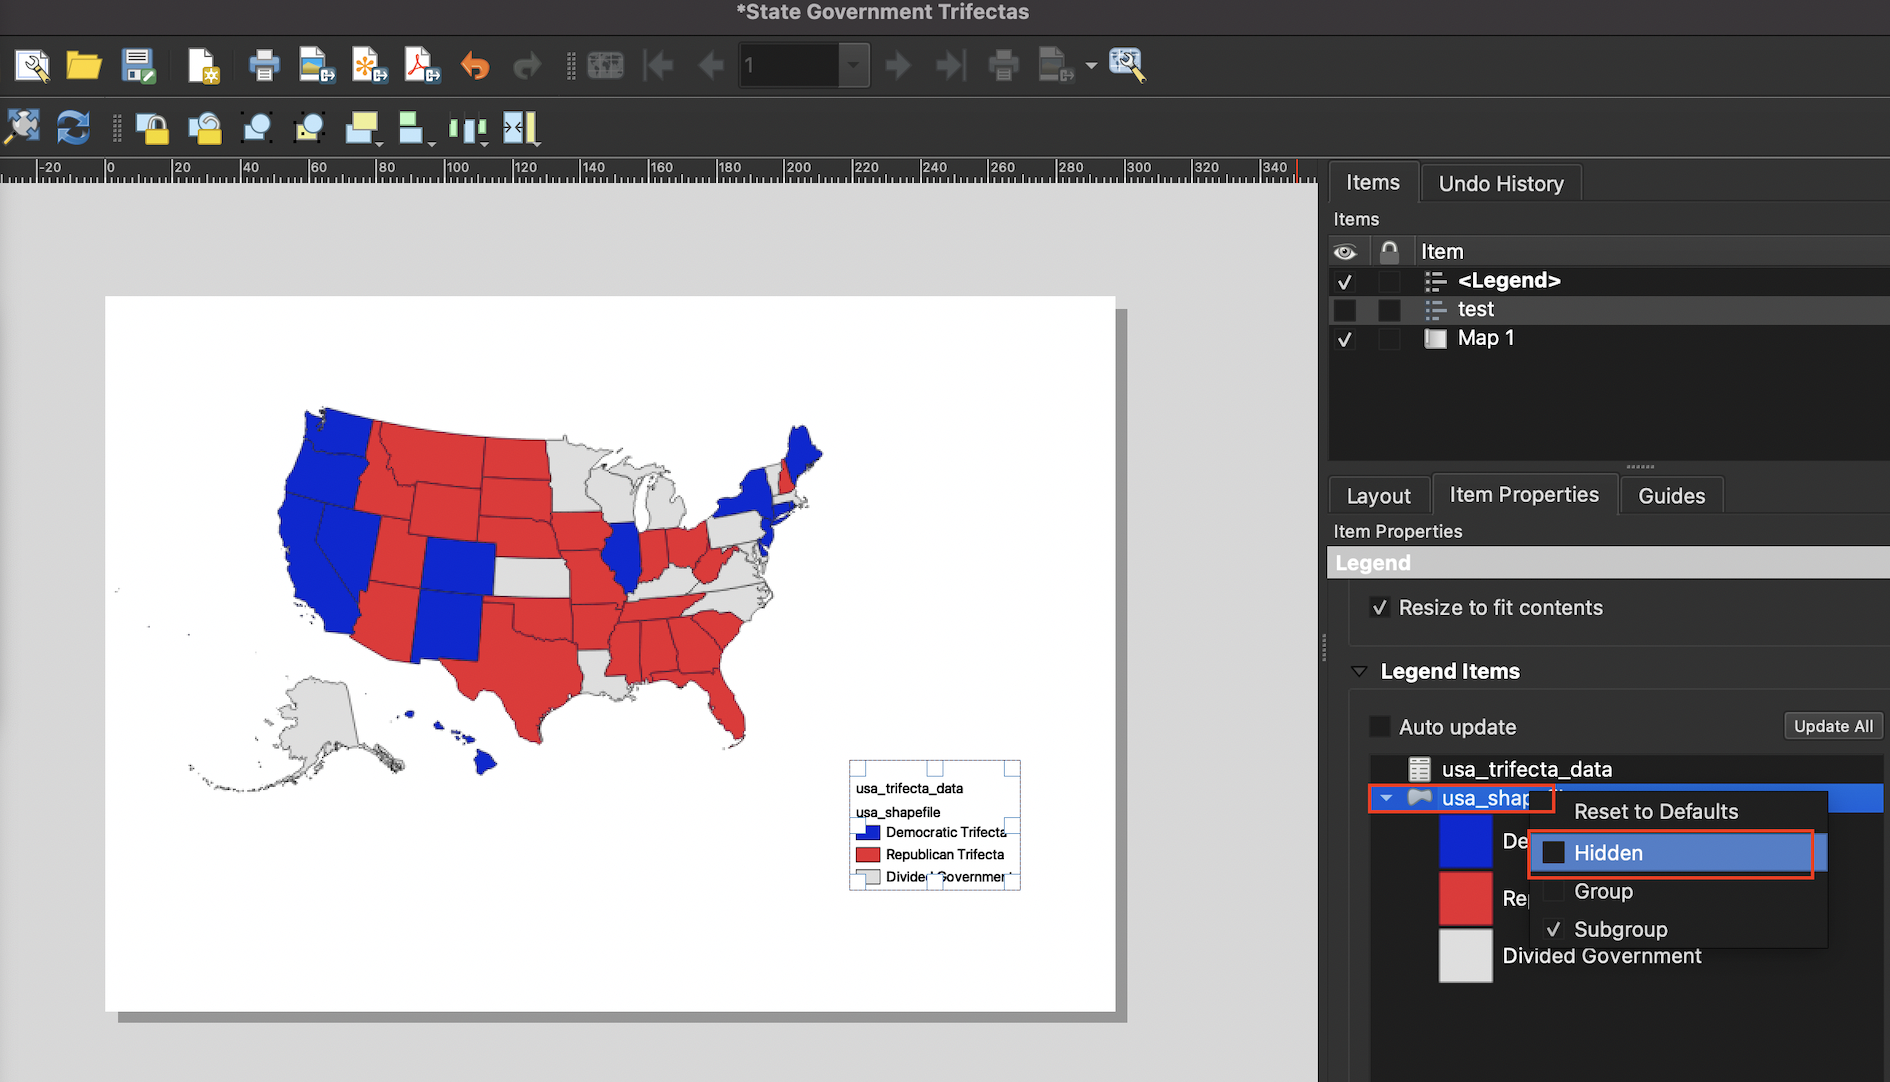Enable the Auto update checkbox

(1380, 727)
